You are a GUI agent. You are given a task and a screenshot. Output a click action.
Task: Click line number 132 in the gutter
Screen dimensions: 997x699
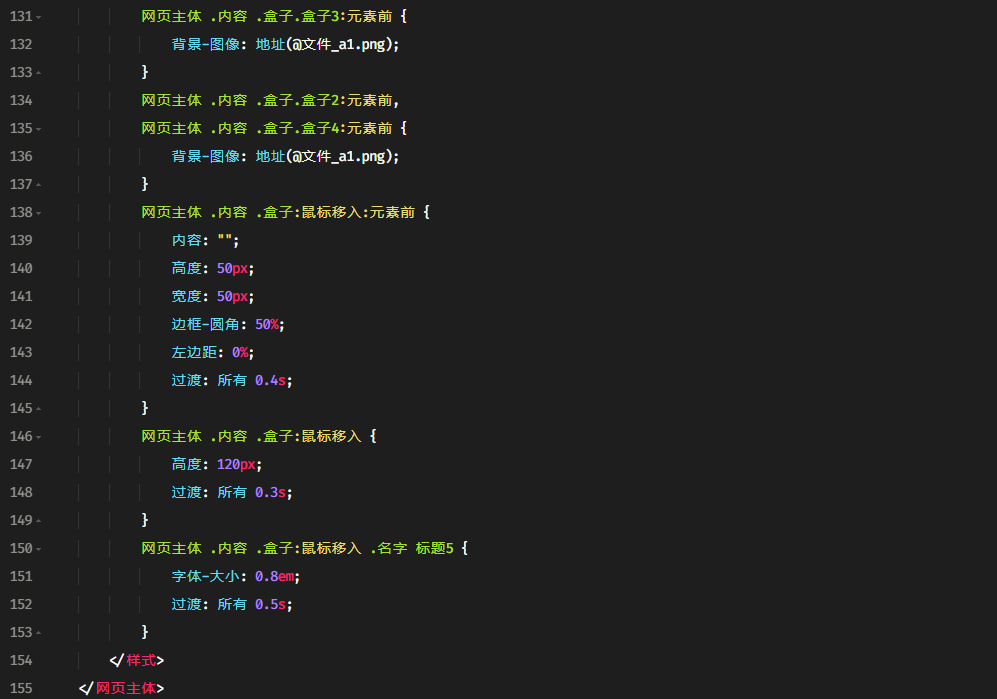pos(21,45)
